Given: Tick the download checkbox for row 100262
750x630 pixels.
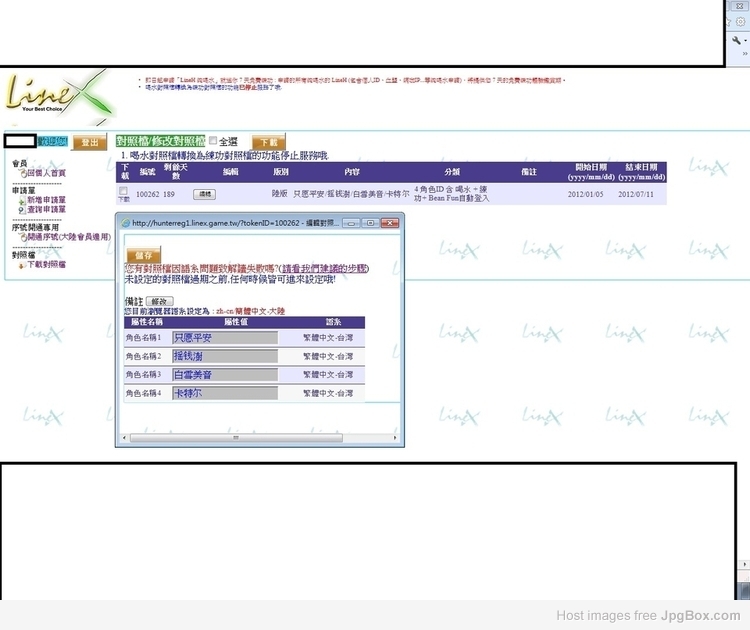Looking at the screenshot, I should (x=123, y=191).
